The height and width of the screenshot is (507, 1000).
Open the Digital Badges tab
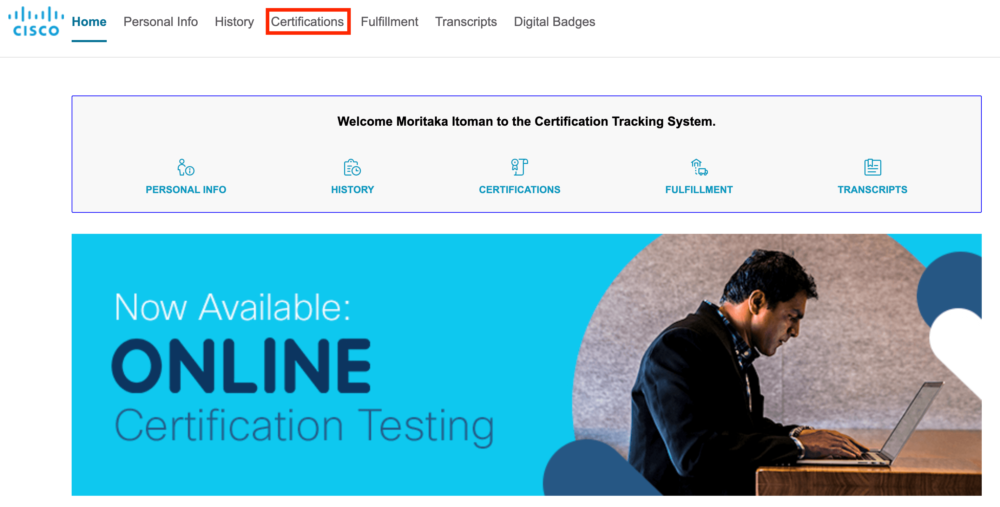pos(555,22)
